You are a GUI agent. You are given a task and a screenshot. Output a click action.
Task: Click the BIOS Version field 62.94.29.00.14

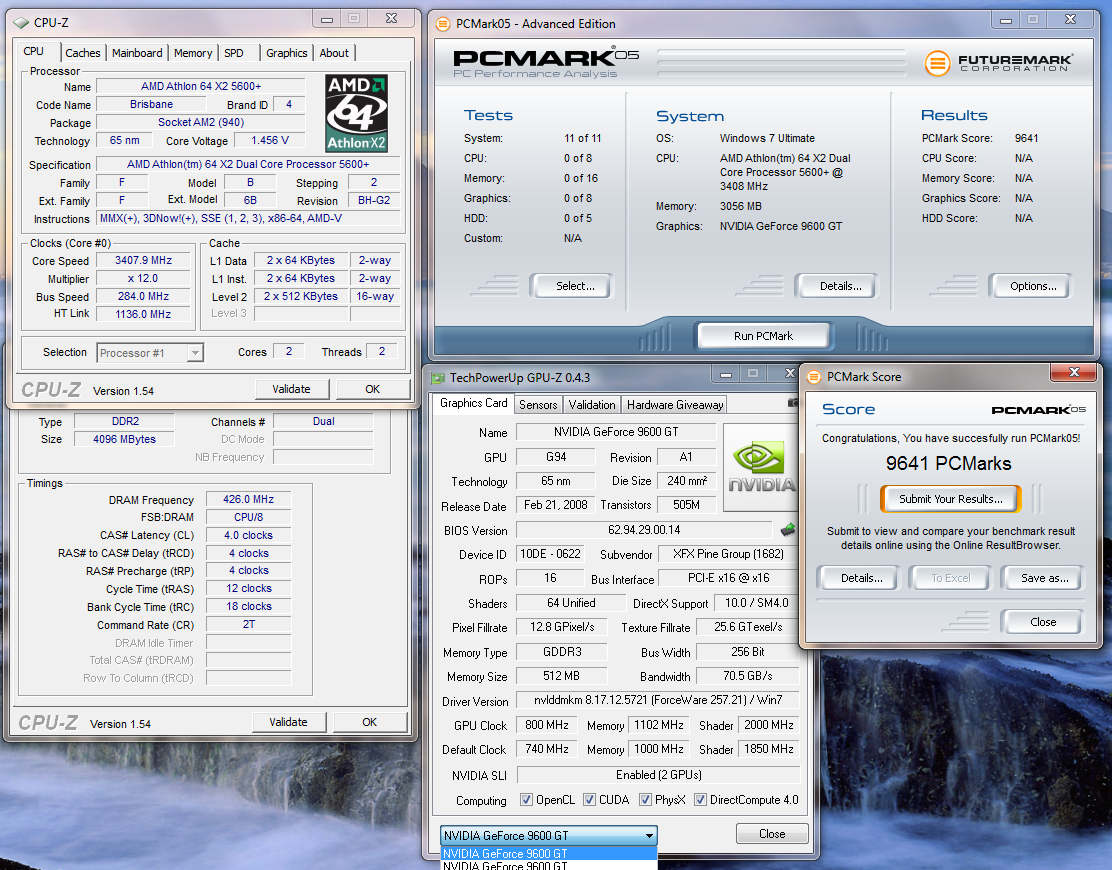click(x=644, y=530)
